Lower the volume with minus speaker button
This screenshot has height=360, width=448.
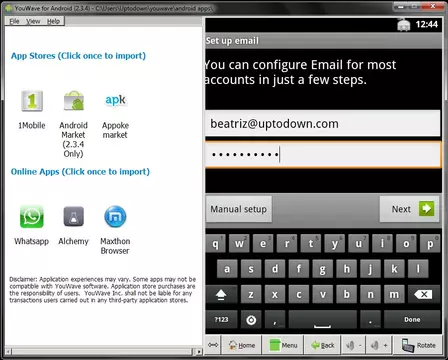[x=353, y=345]
